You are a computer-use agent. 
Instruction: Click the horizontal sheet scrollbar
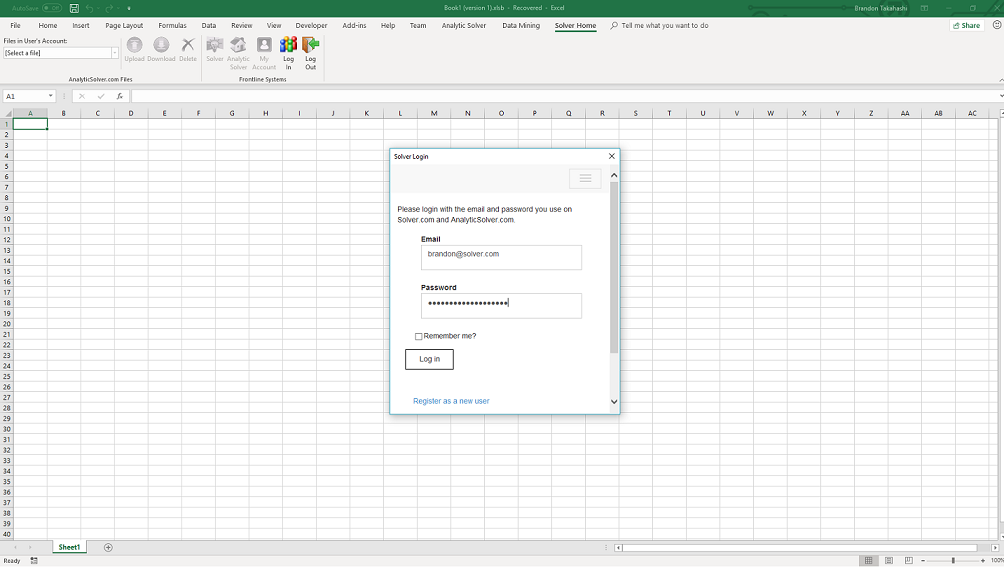point(800,548)
